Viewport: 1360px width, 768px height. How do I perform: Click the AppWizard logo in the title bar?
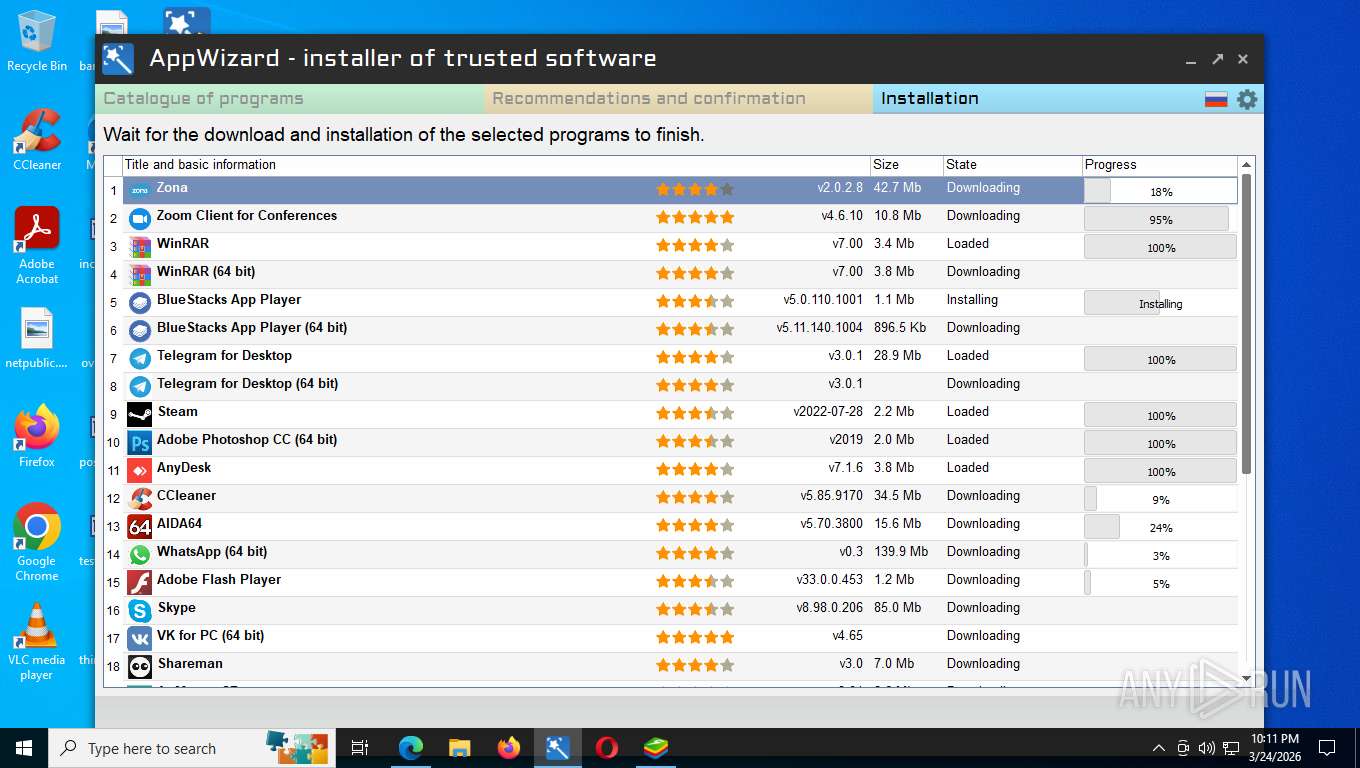[x=118, y=59]
